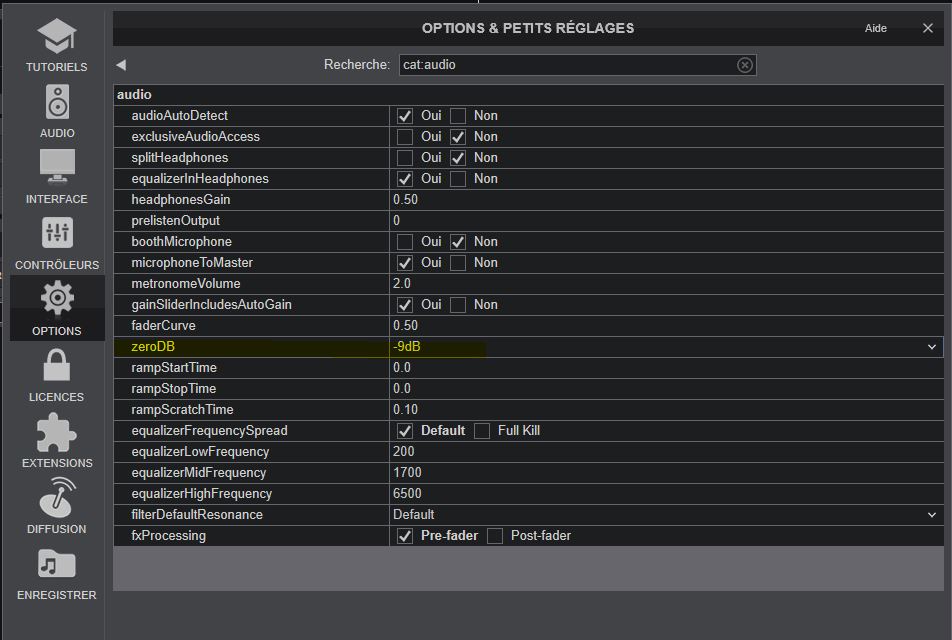The height and width of the screenshot is (640, 952).
Task: Clear the search field with the X icon
Action: [x=744, y=65]
